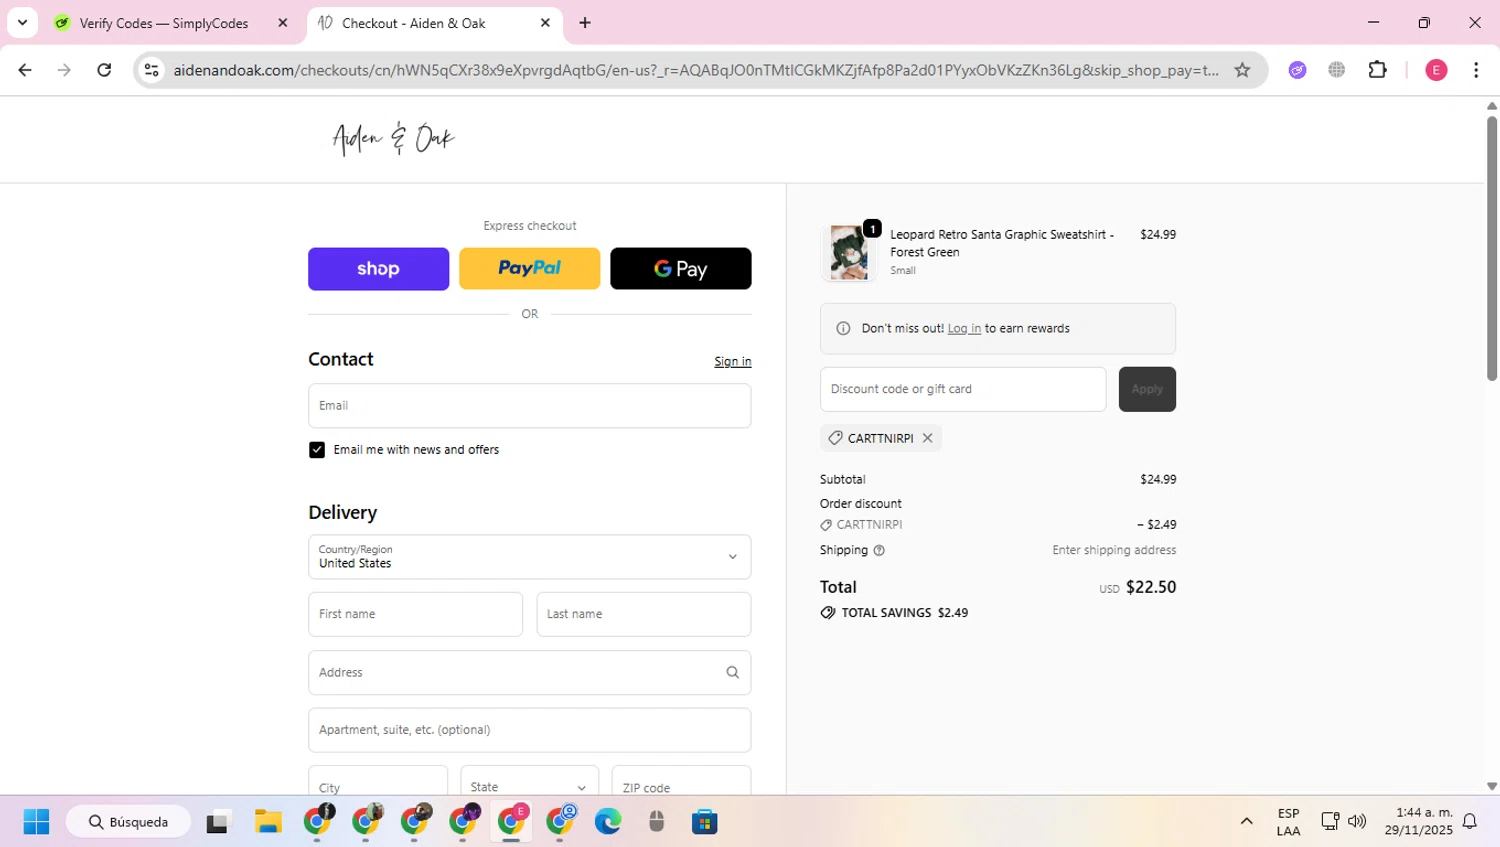Click the shipping help question-mark icon
Screen dimensions: 1500x847
[x=879, y=551]
